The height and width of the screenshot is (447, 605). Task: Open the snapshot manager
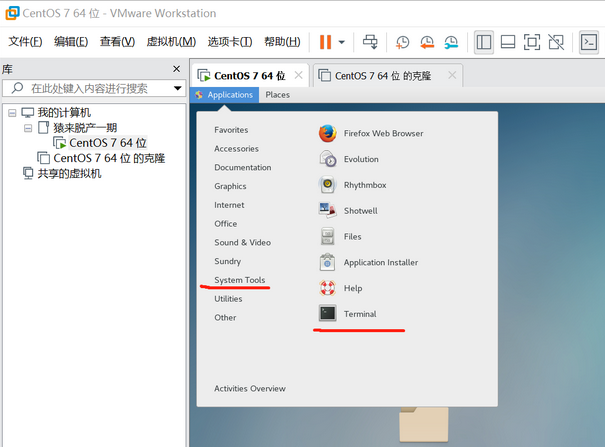451,42
